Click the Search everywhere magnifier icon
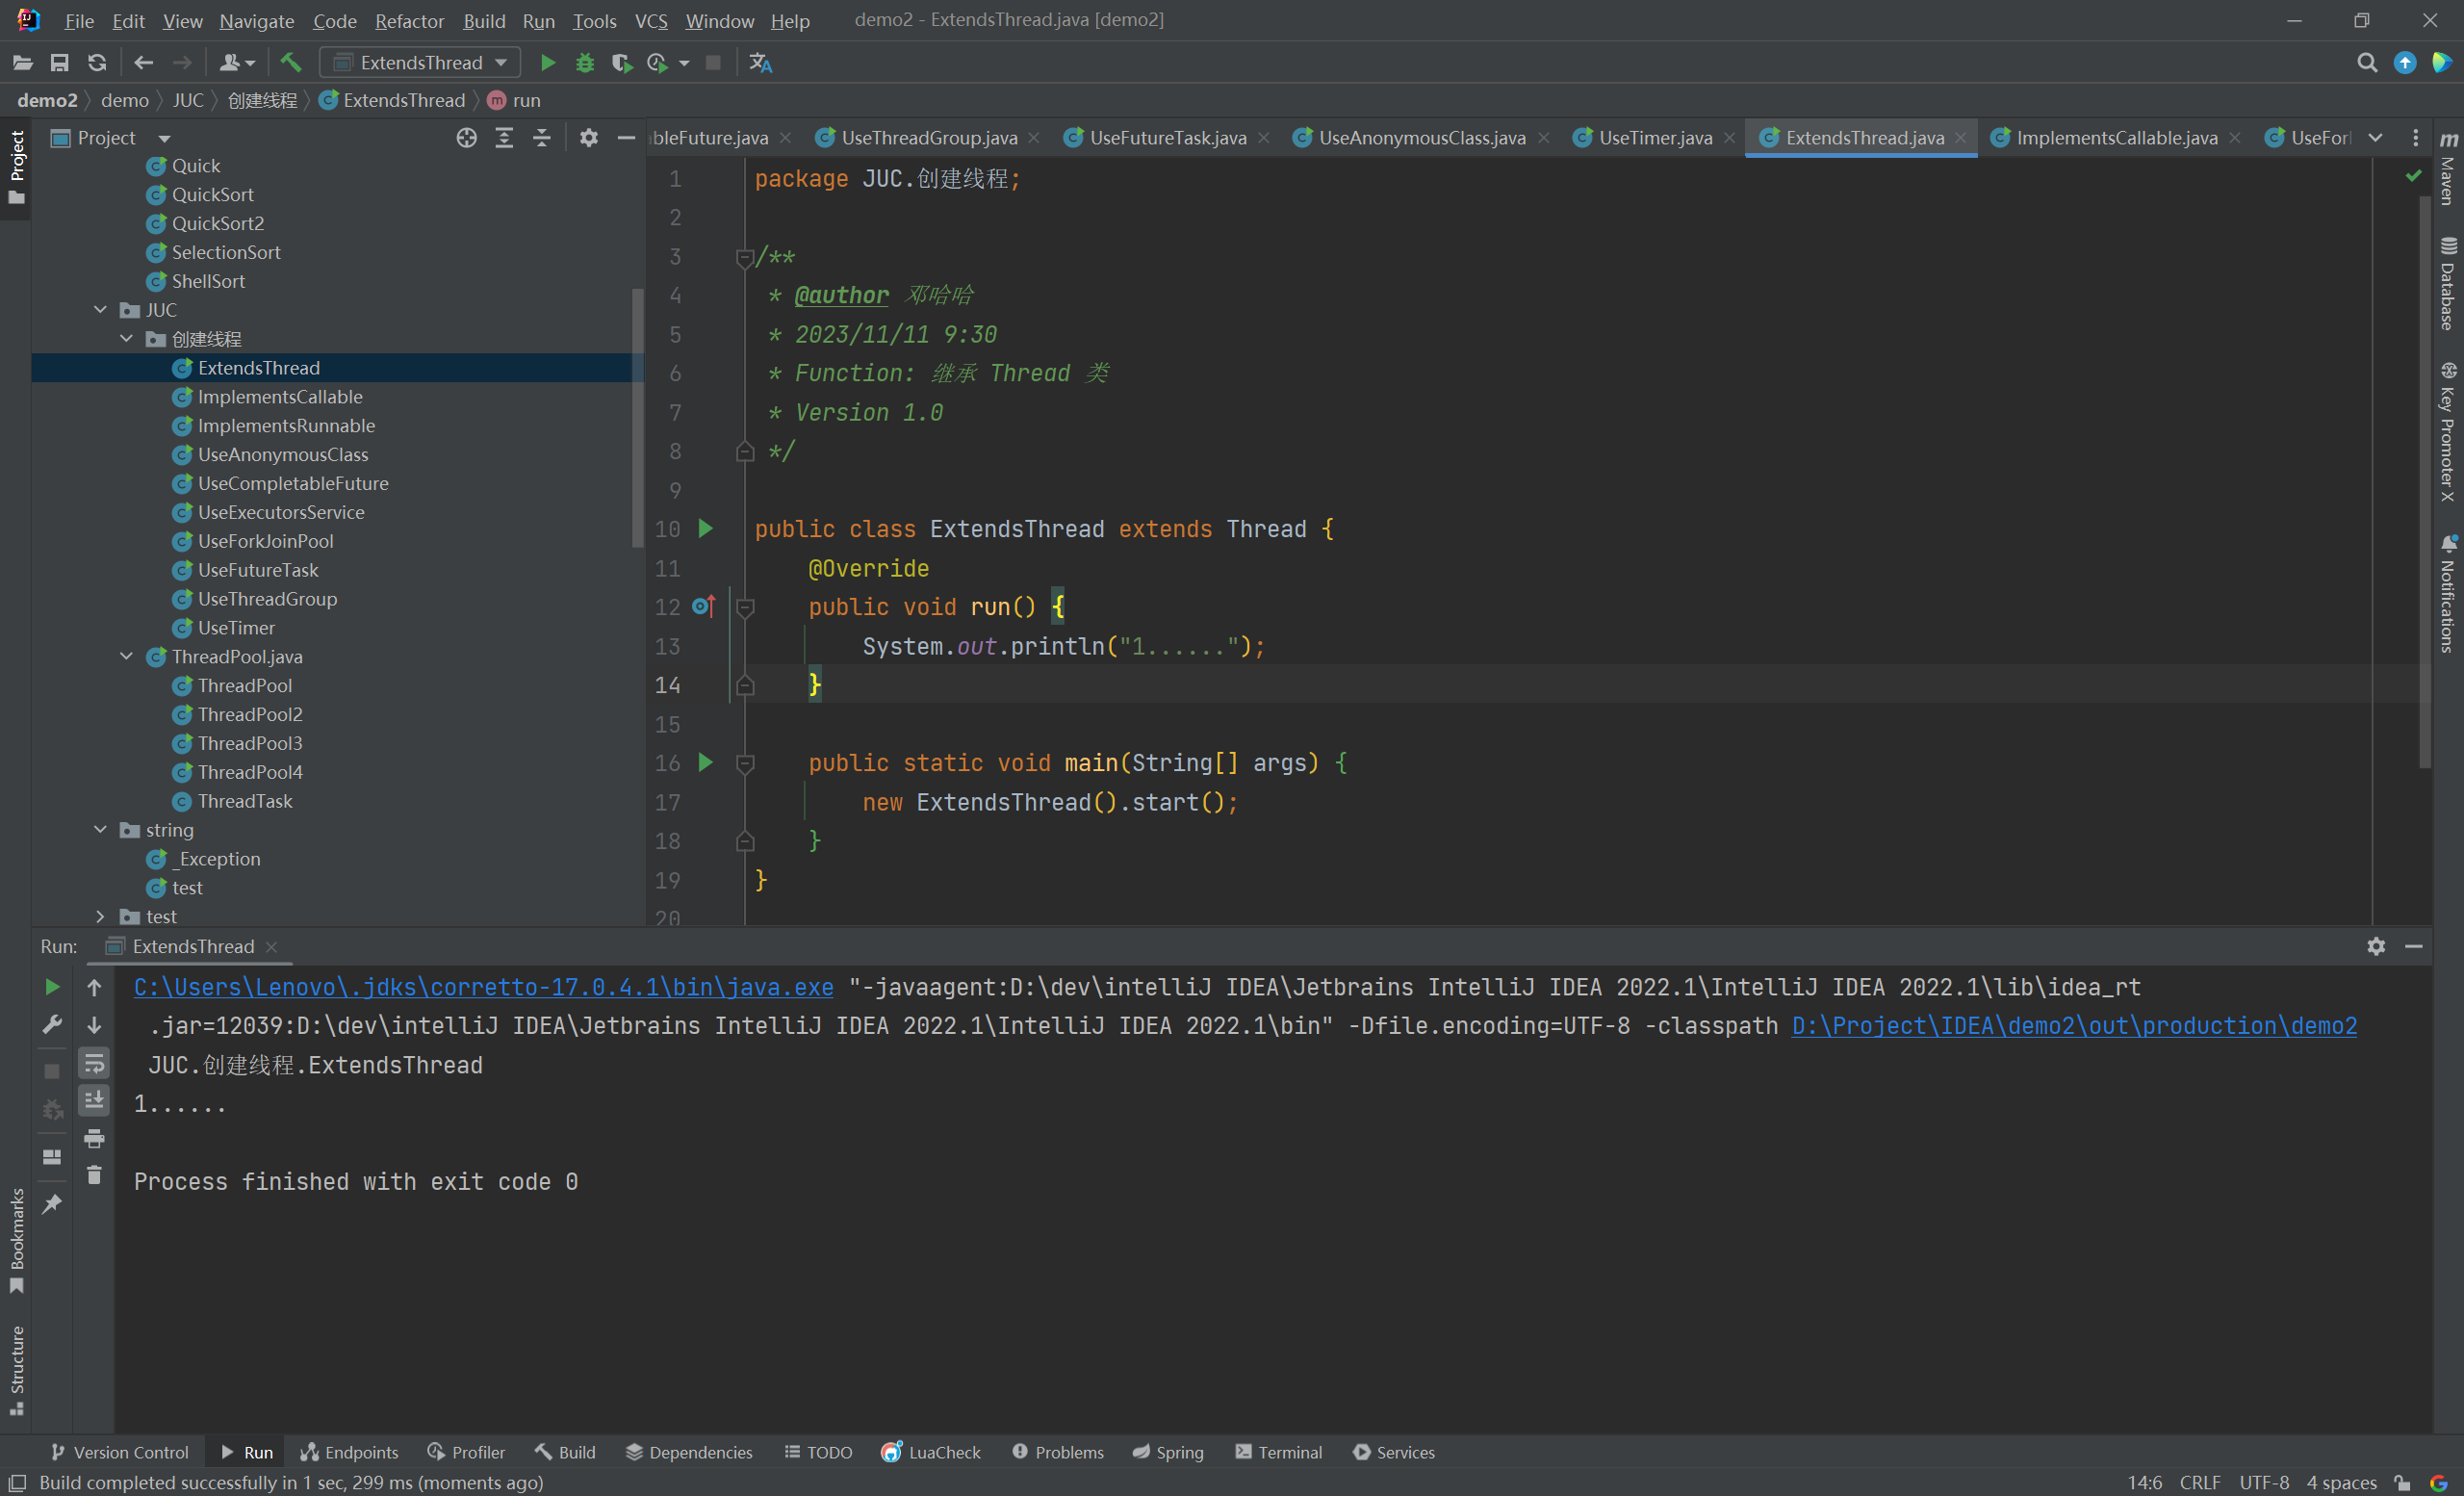 tap(2367, 62)
